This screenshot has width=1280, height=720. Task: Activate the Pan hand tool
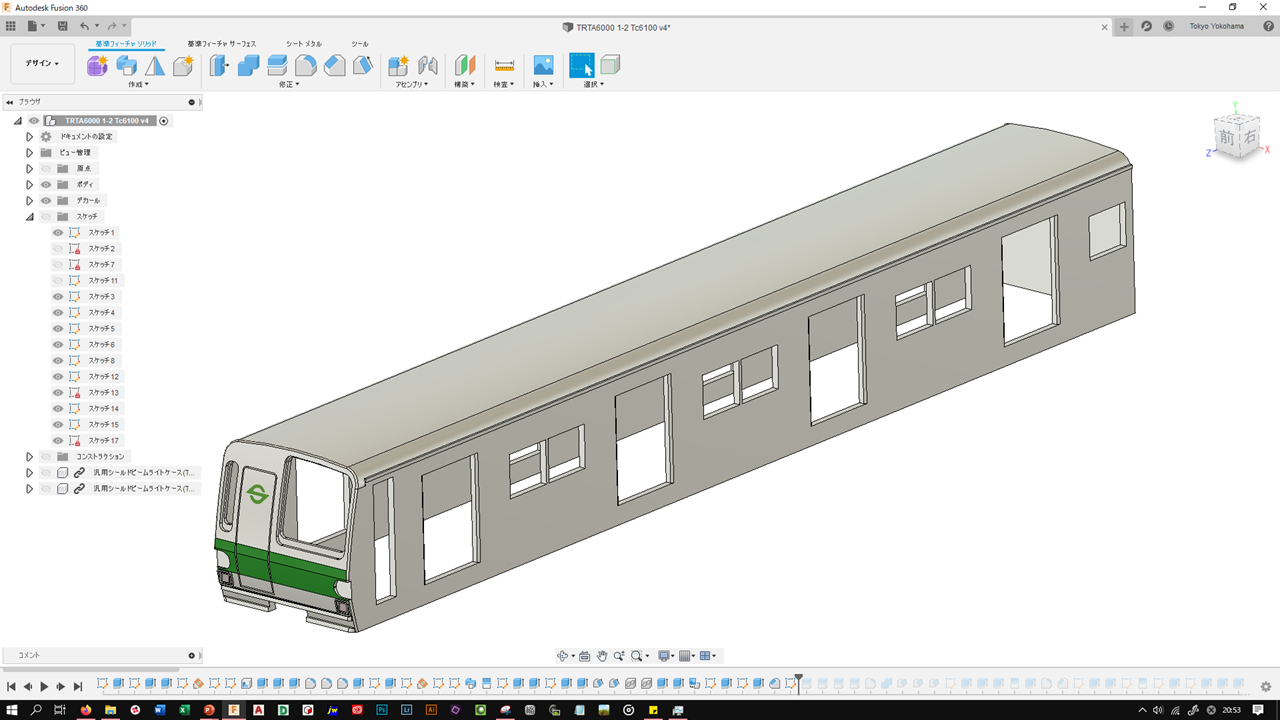(x=602, y=656)
